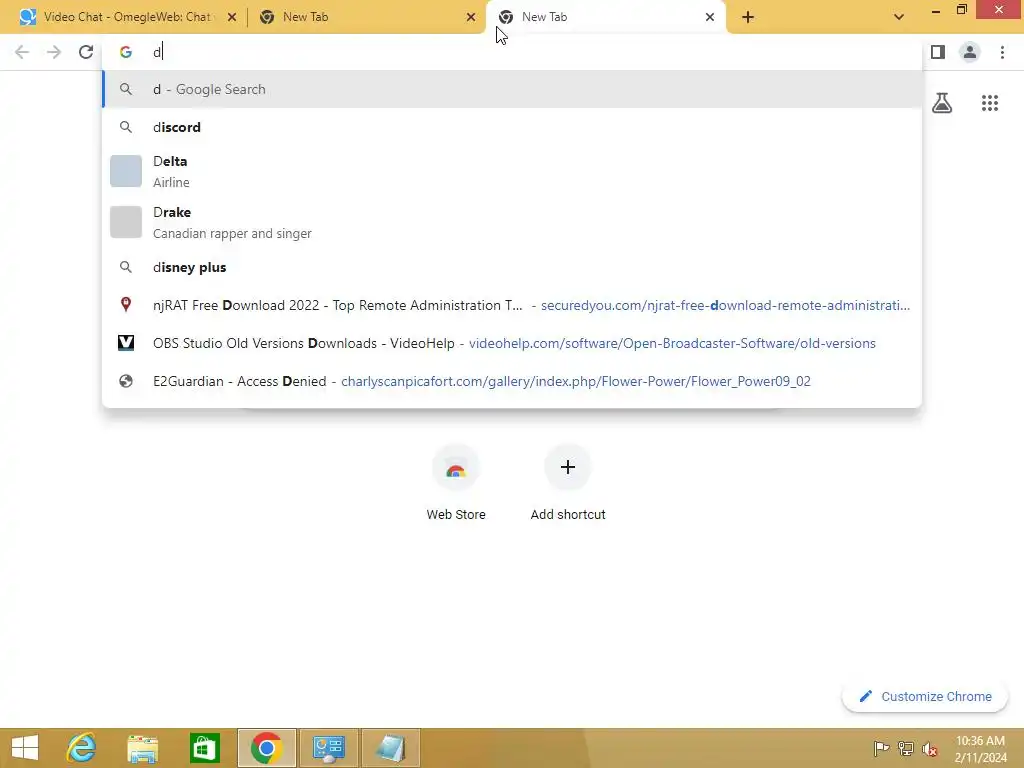Switch to the middle New Tab
Image resolution: width=1024 pixels, height=768 pixels.
coord(366,17)
